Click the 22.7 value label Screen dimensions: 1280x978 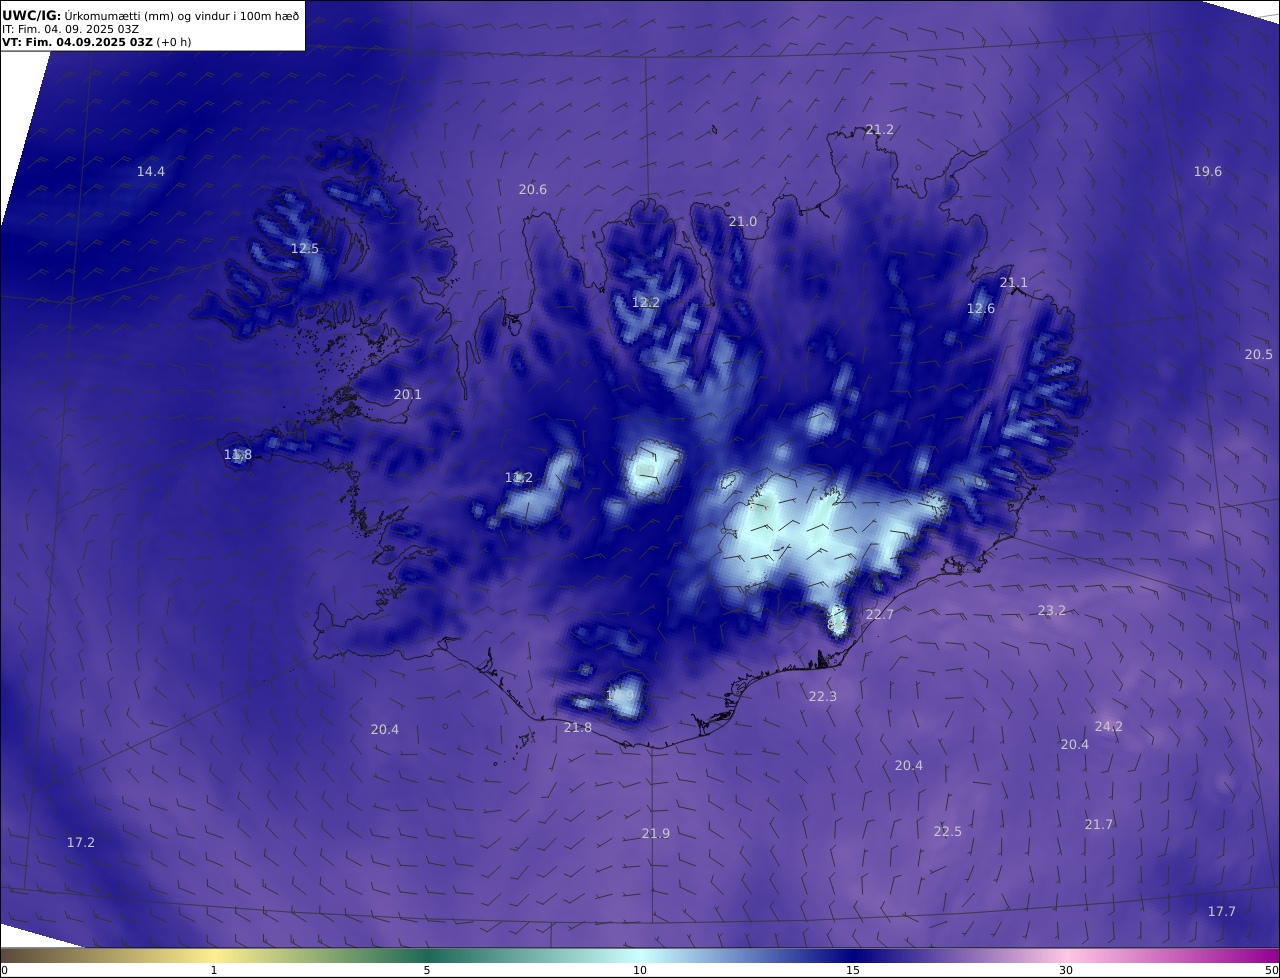(880, 615)
